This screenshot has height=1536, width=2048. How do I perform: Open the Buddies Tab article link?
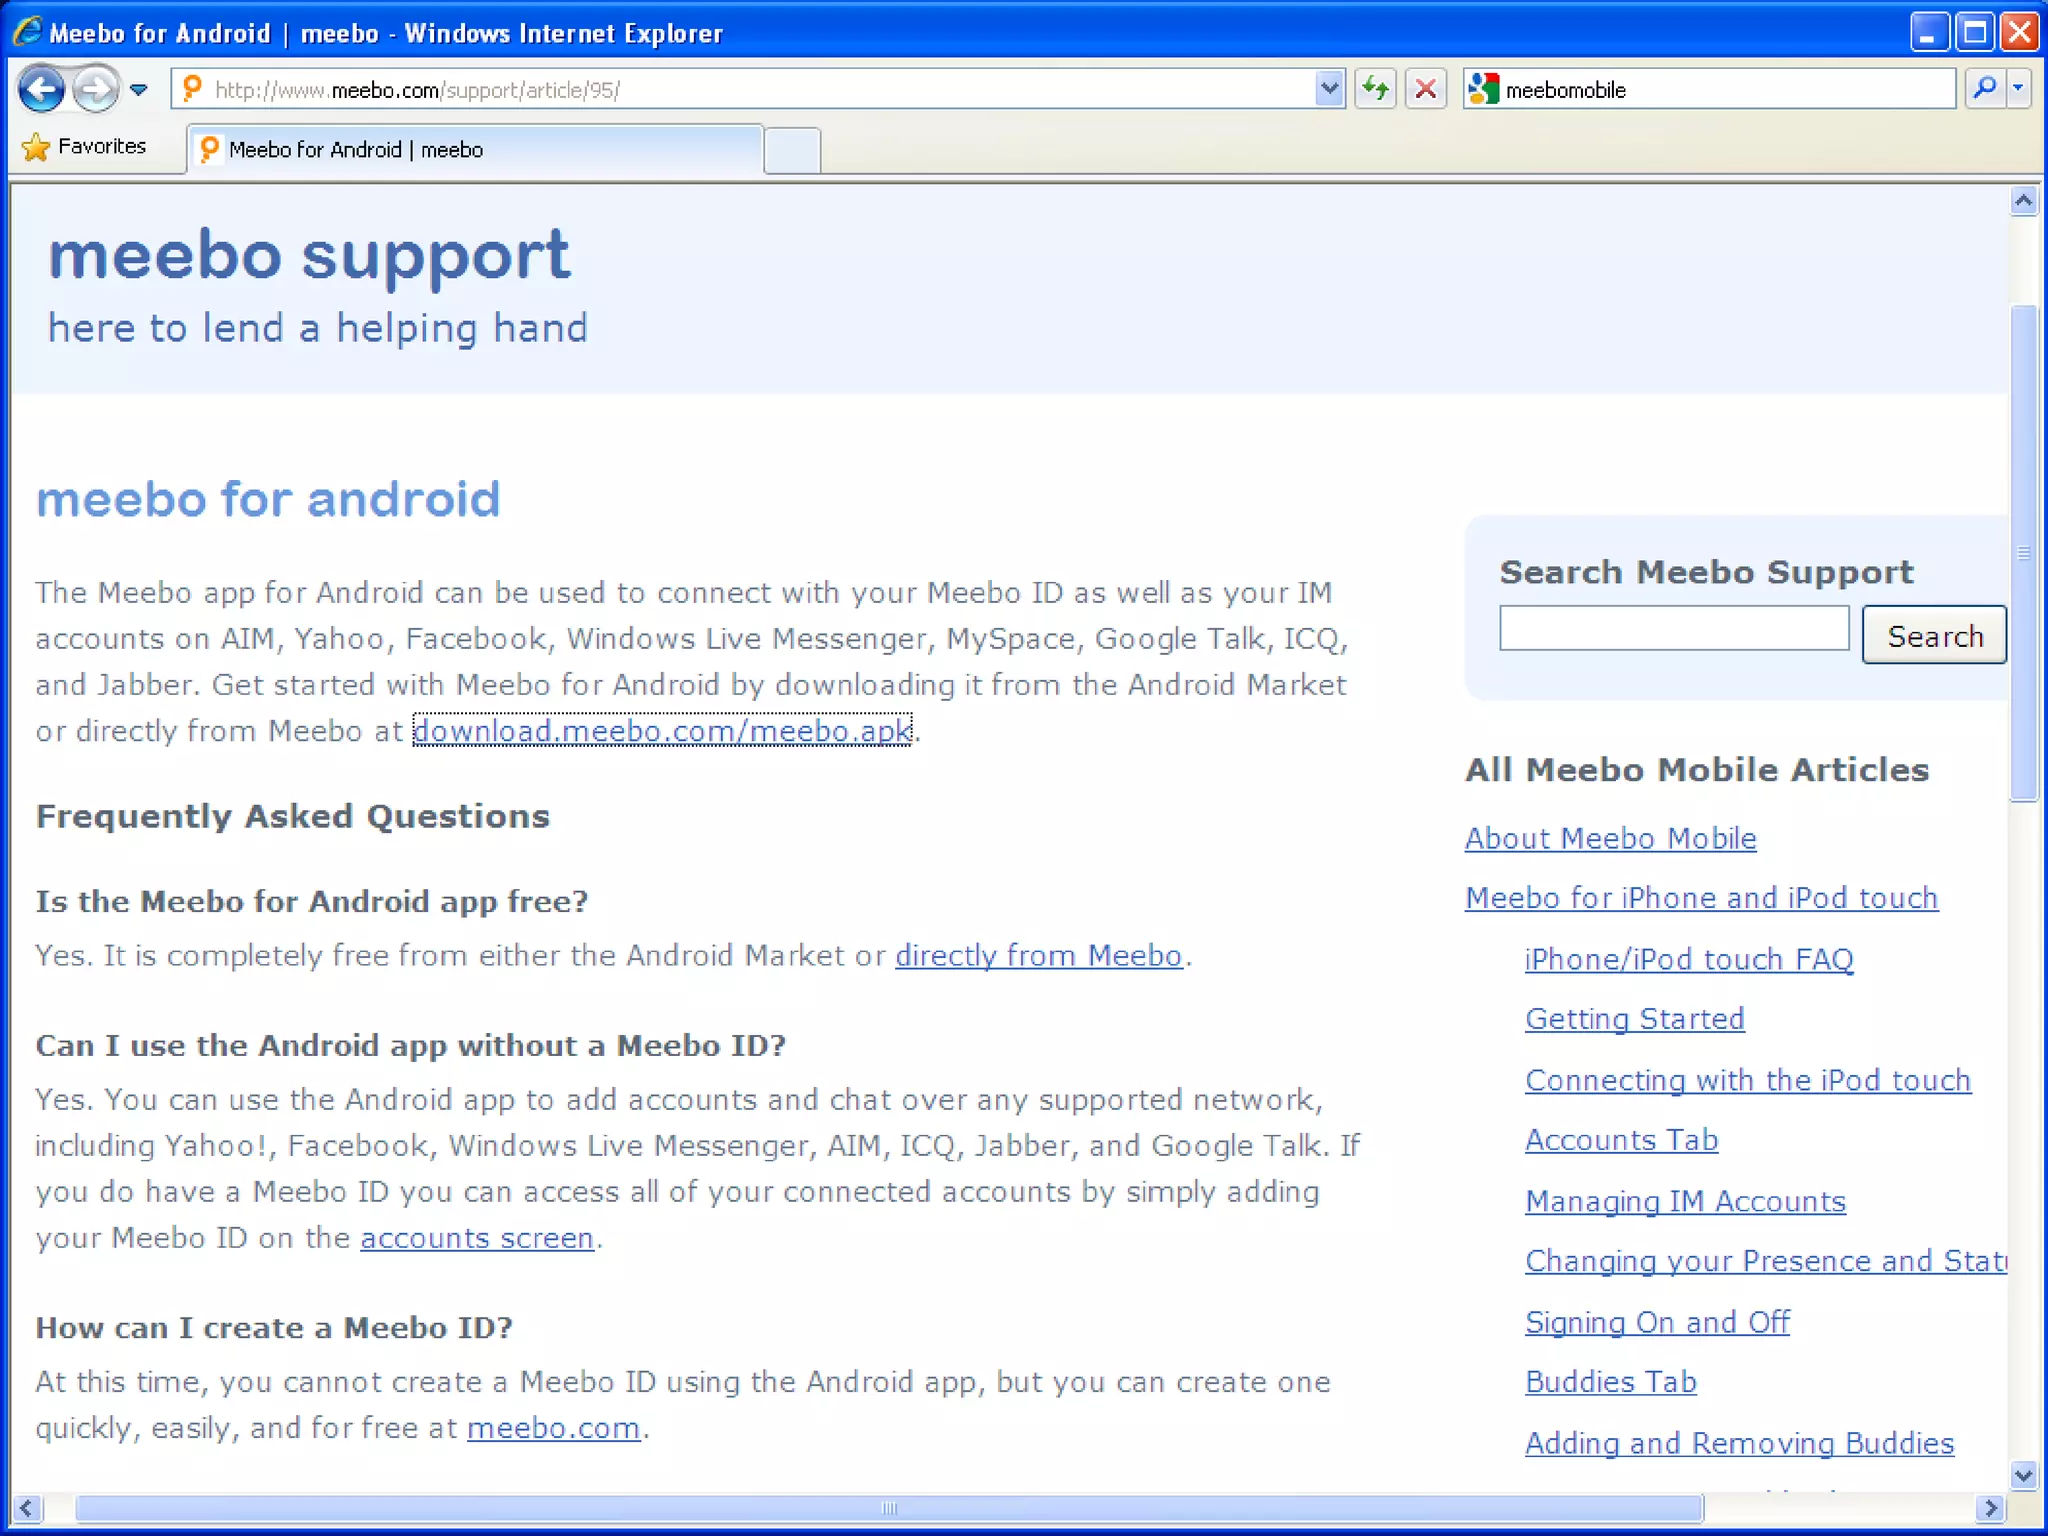1610,1382
